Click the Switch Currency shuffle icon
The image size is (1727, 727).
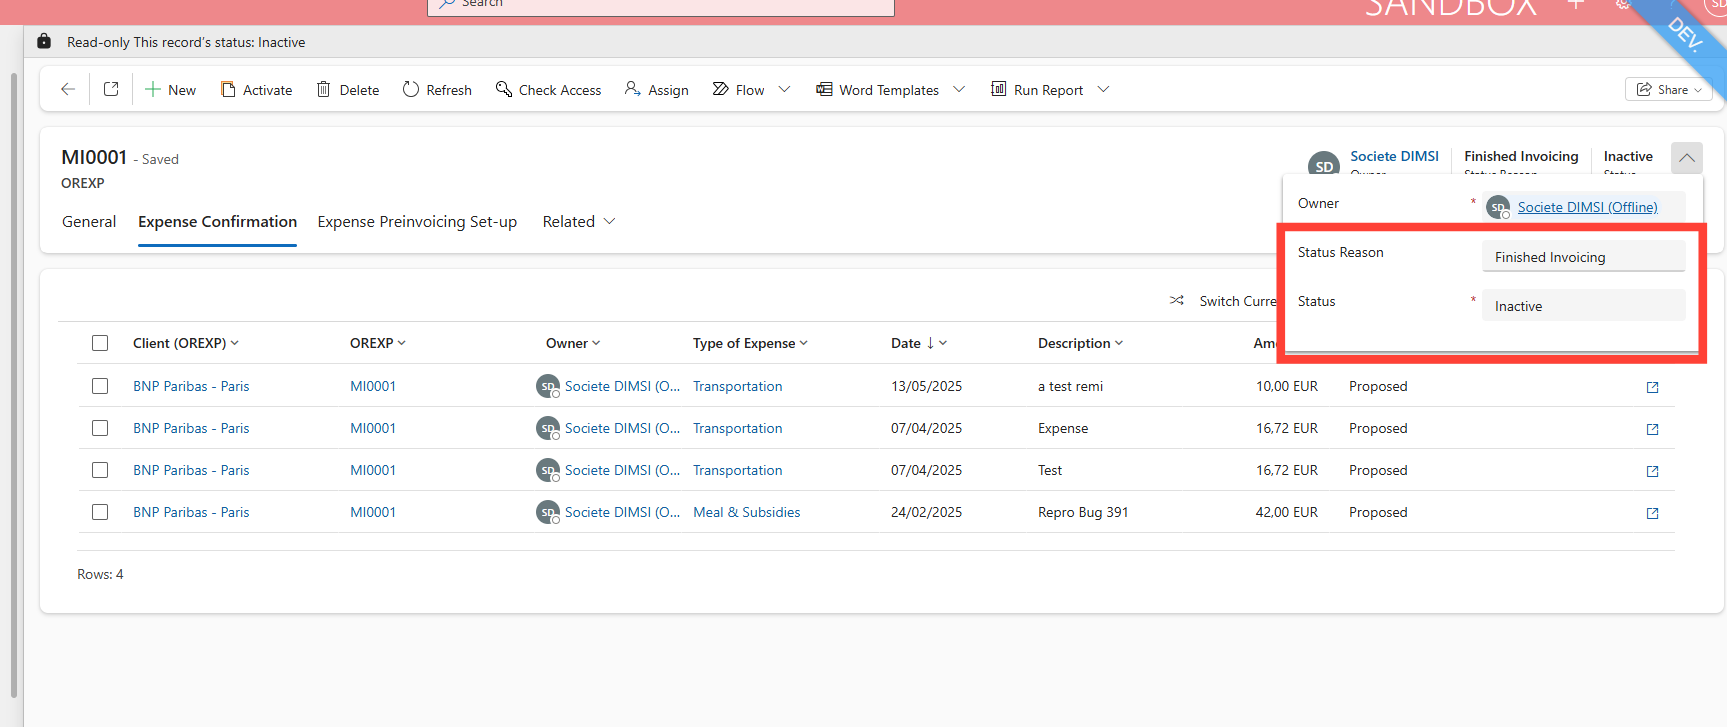[1177, 300]
